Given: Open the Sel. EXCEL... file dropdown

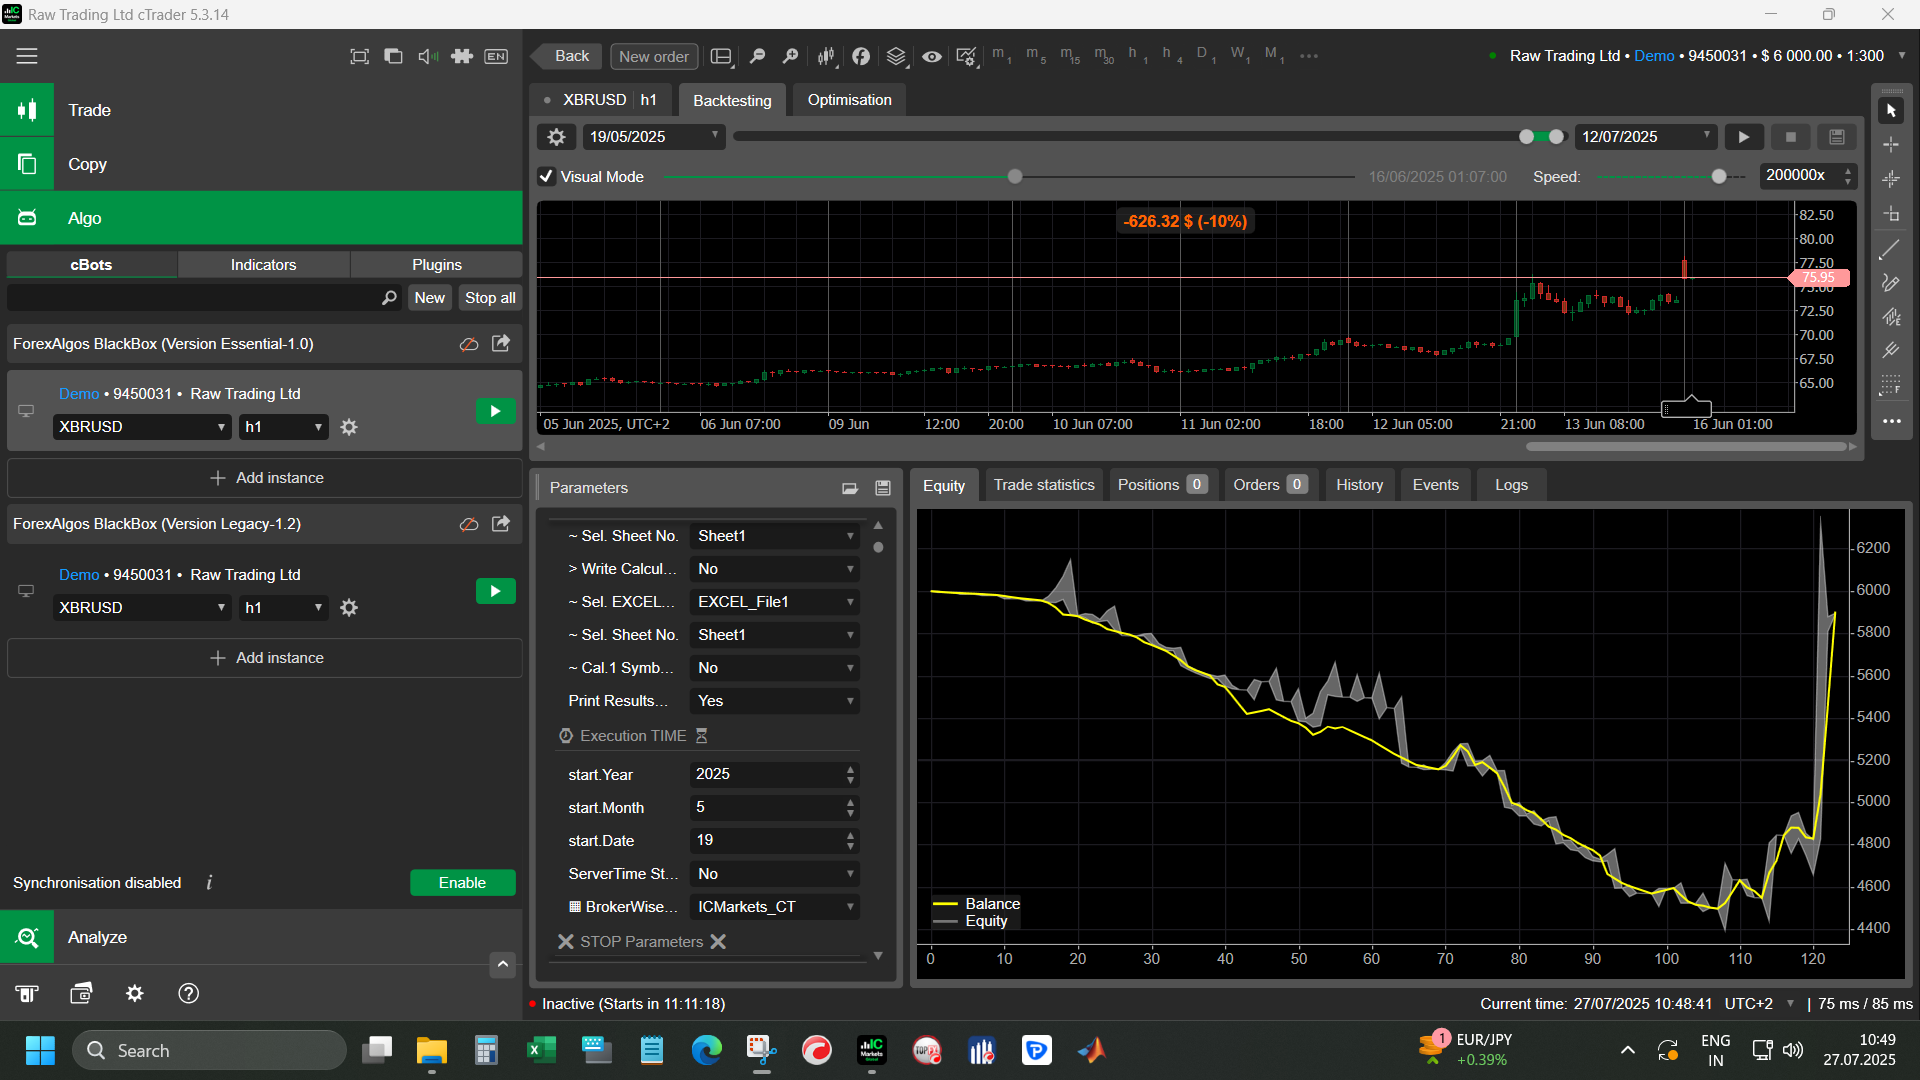Looking at the screenshot, I should [775, 602].
